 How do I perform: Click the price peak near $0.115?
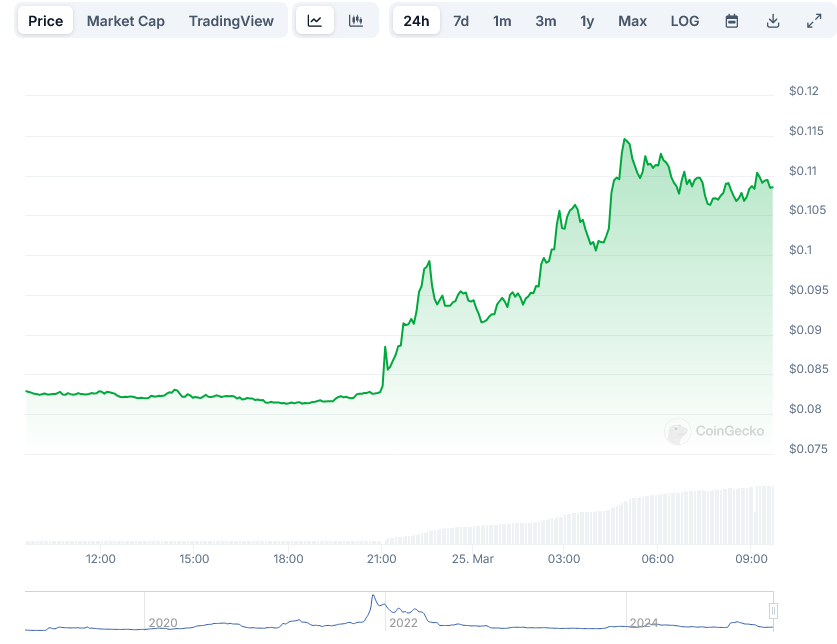(624, 140)
